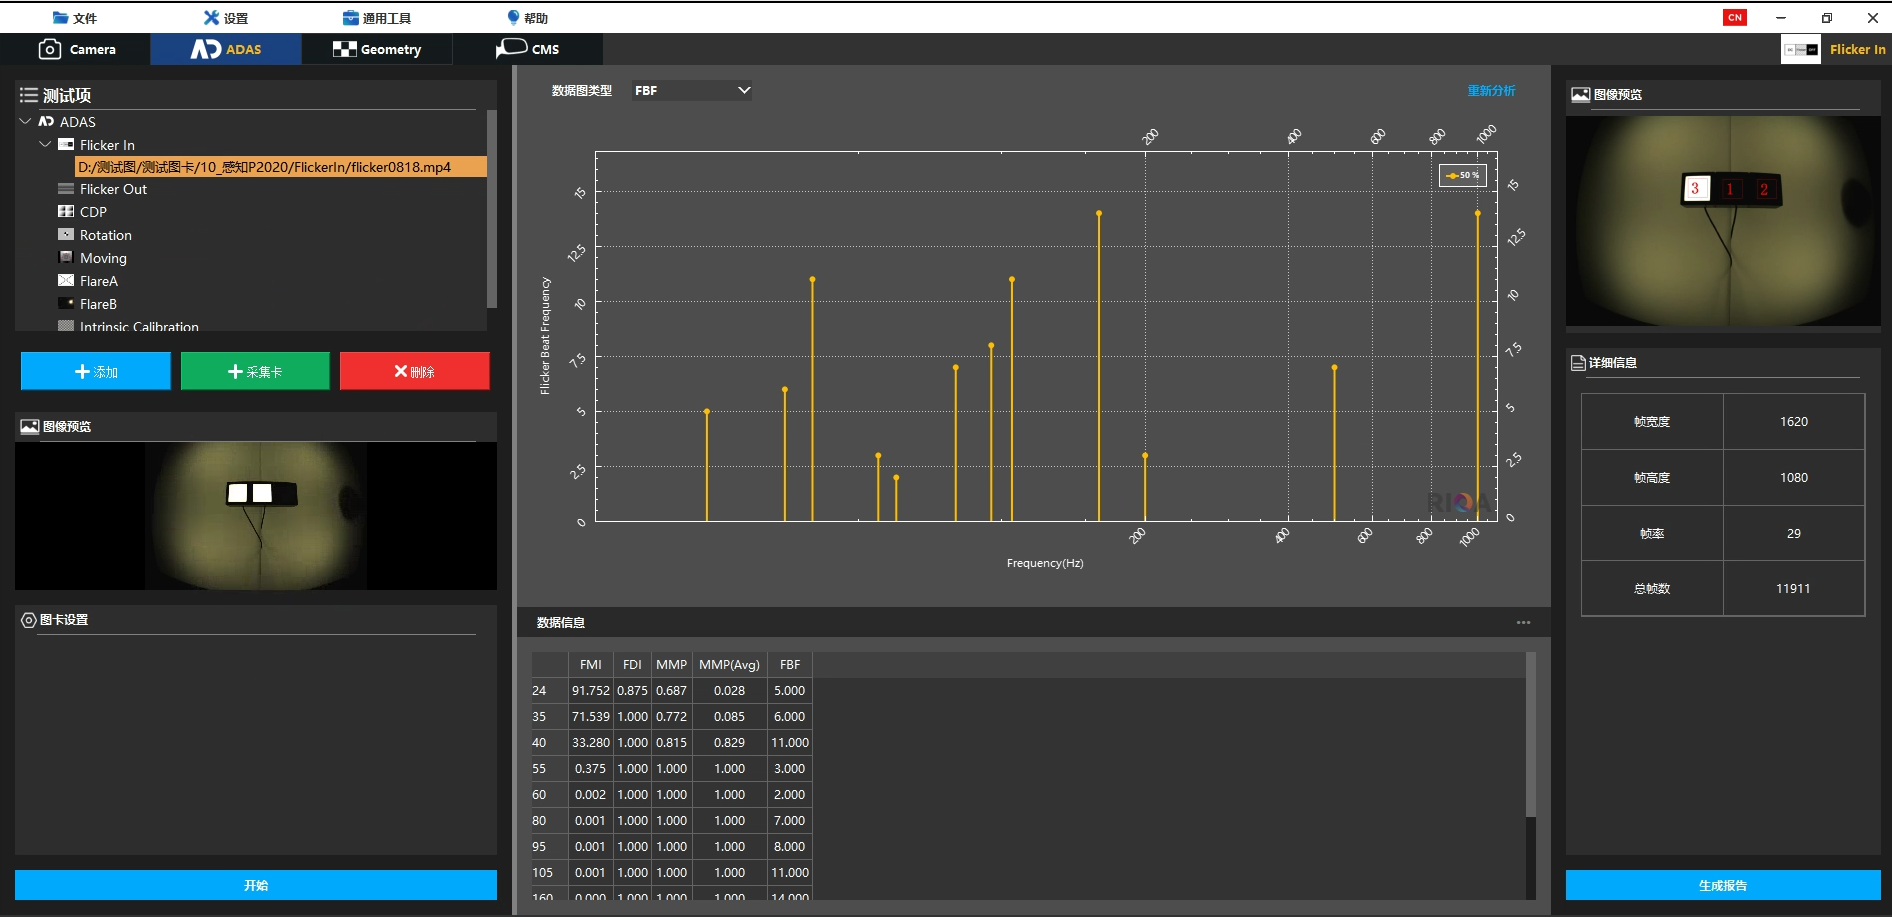This screenshot has width=1892, height=917.
Task: Select the Rotation test icon
Action: (66, 235)
